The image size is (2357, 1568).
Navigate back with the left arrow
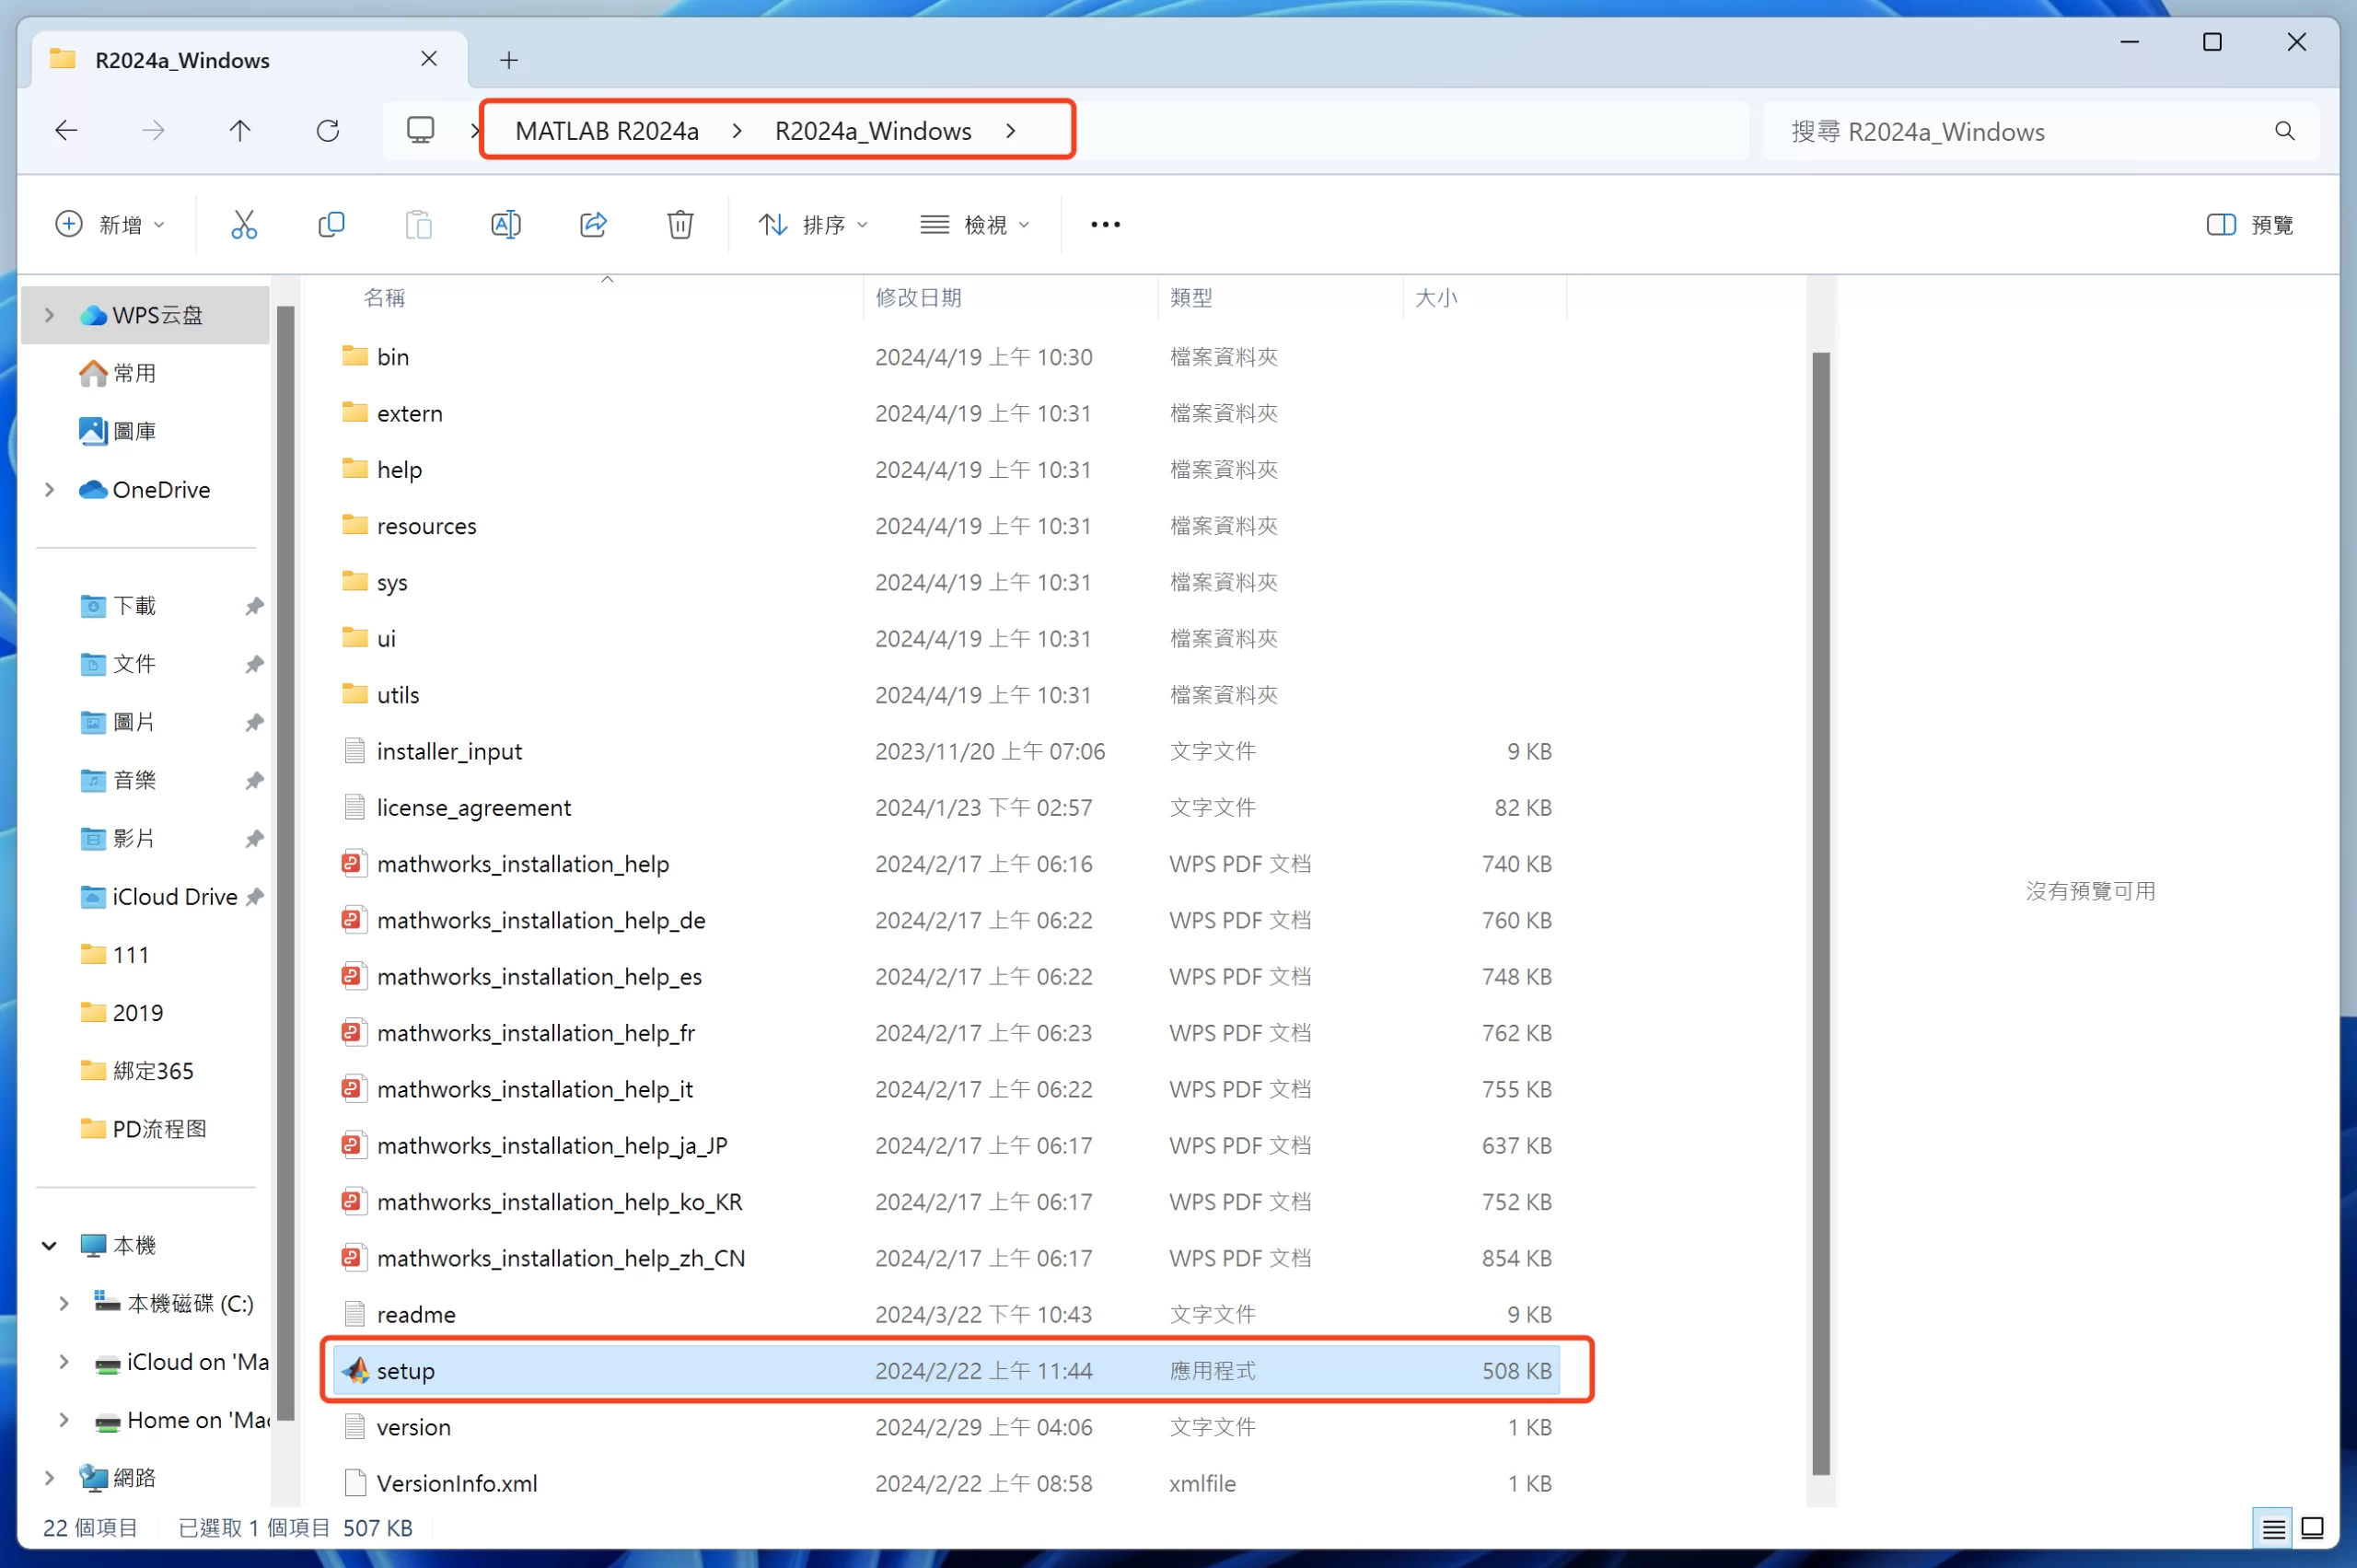click(66, 131)
